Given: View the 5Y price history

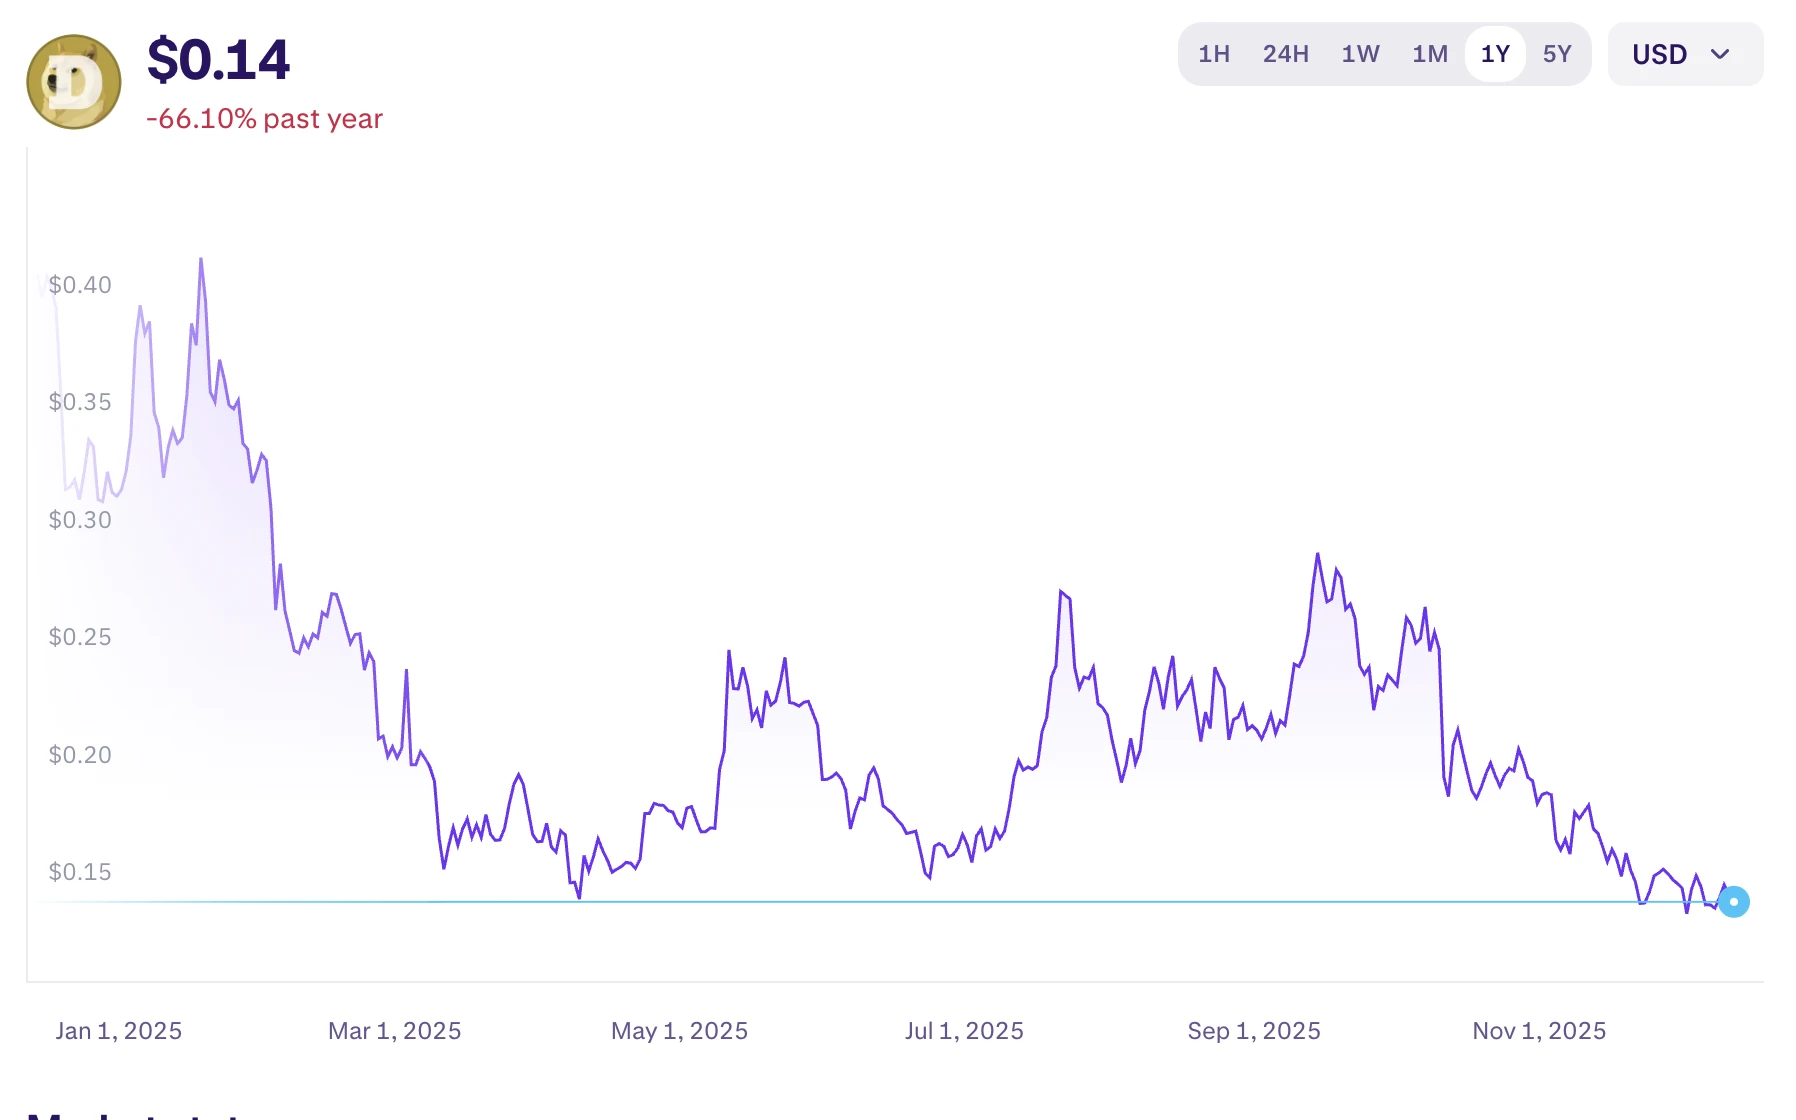Looking at the screenshot, I should coord(1556,54).
